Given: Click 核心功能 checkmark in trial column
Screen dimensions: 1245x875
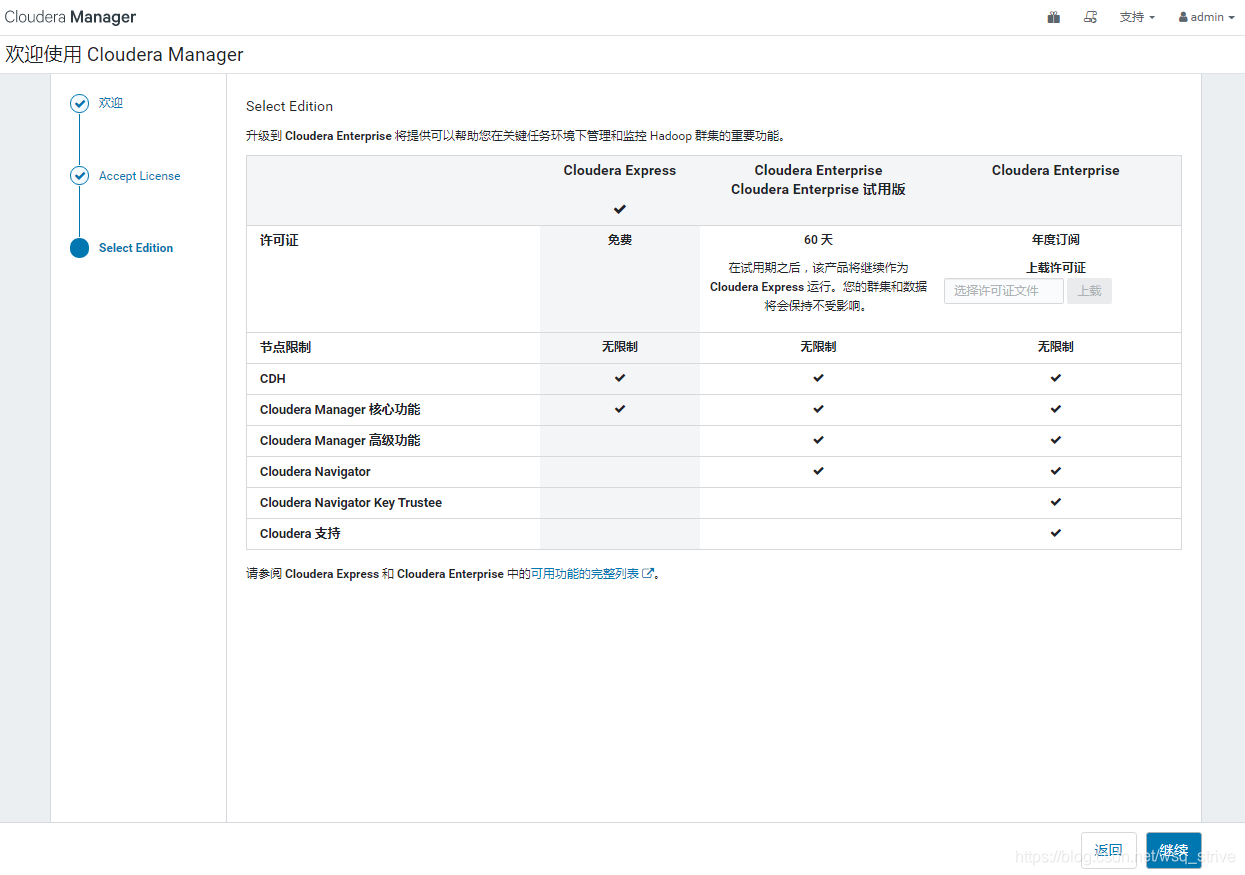Looking at the screenshot, I should [818, 409].
